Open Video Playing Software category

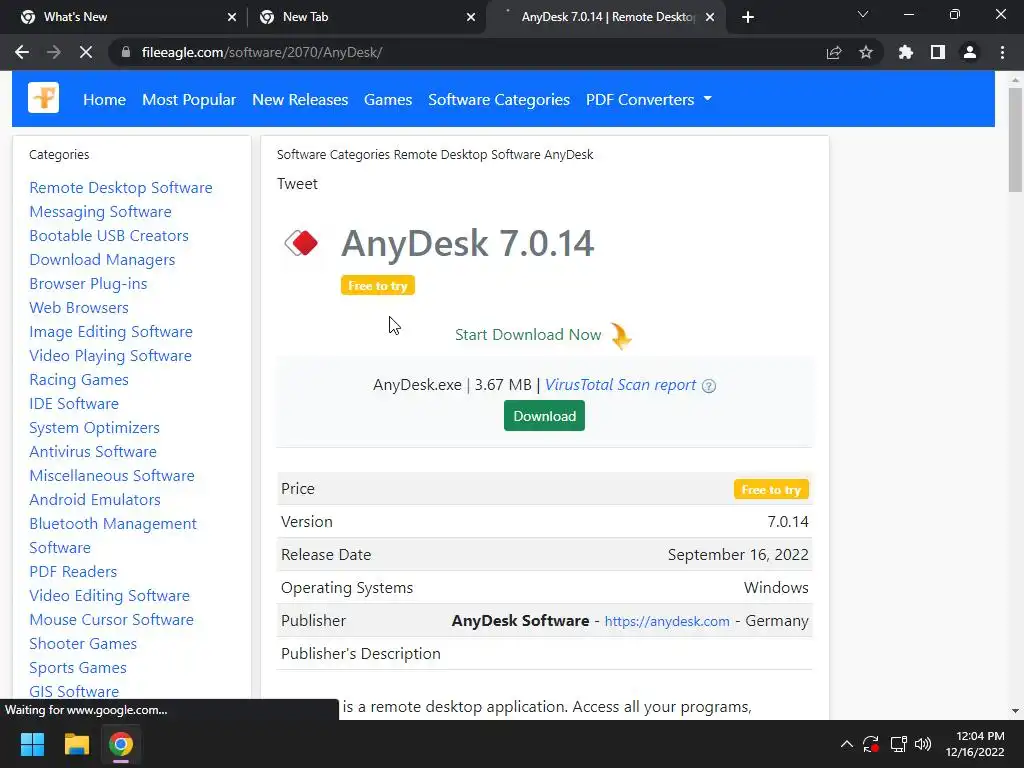coord(110,356)
